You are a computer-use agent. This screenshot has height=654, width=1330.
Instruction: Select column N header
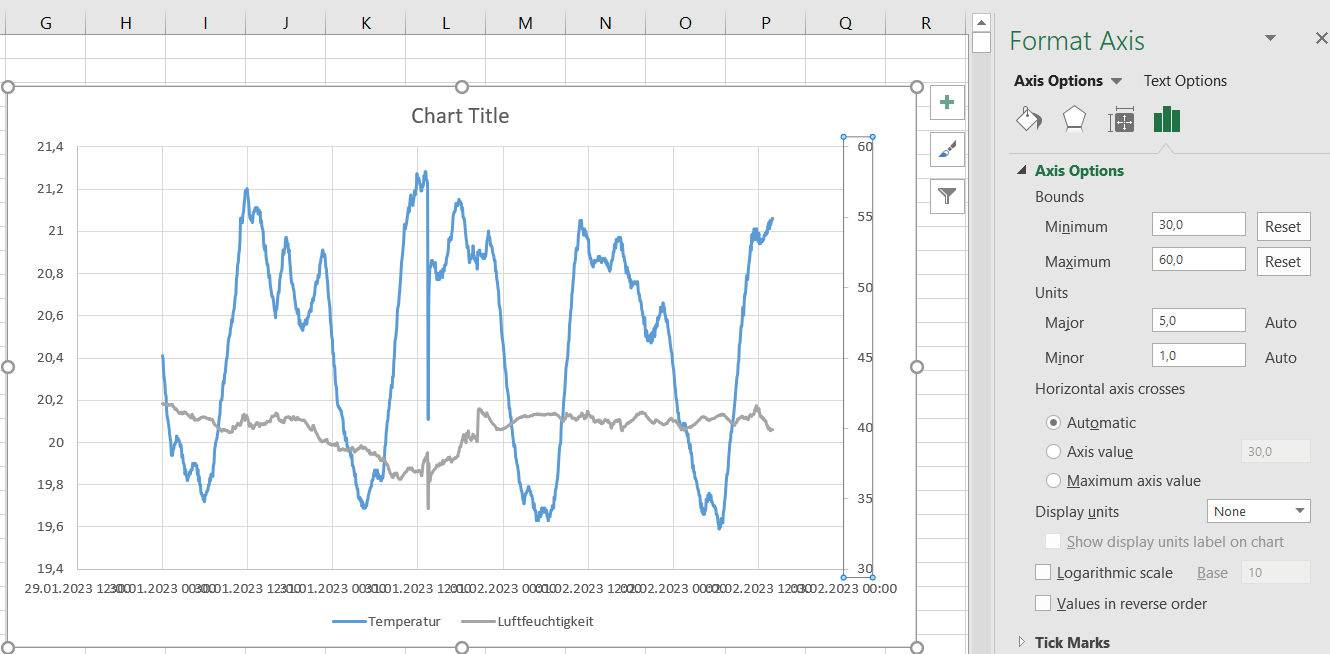click(606, 23)
